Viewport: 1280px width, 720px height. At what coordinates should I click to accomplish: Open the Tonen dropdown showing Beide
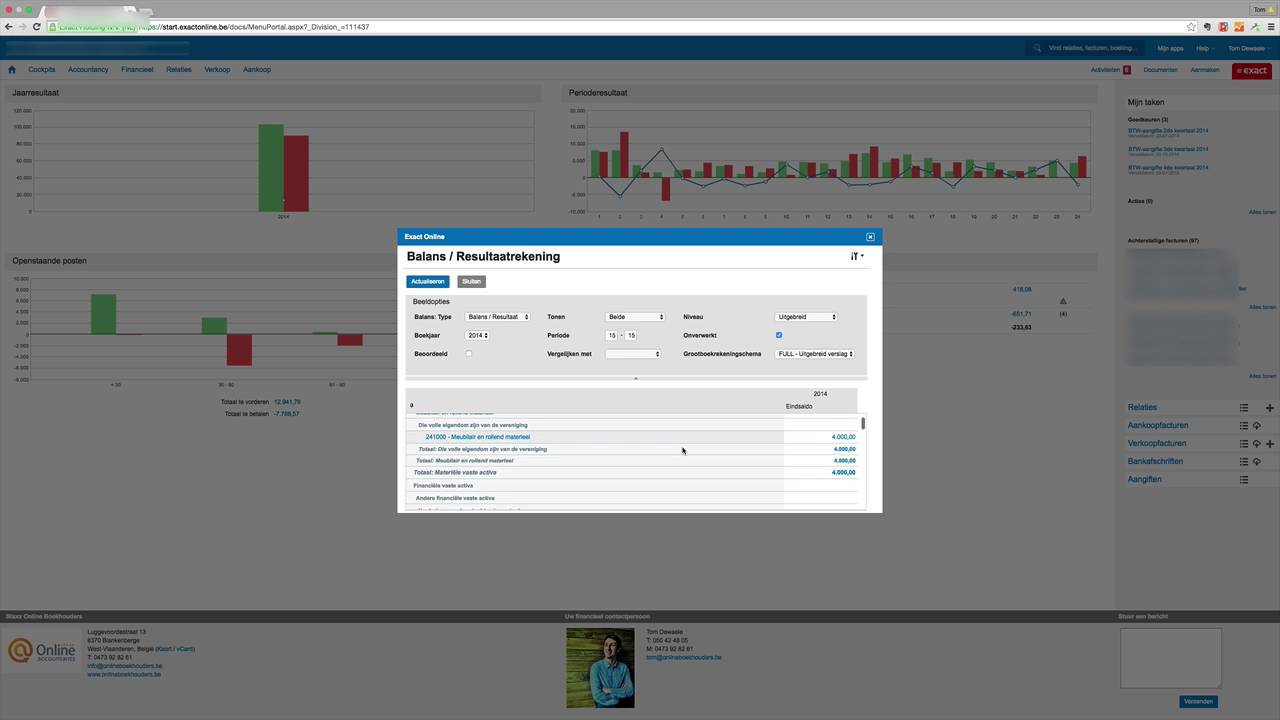634,317
